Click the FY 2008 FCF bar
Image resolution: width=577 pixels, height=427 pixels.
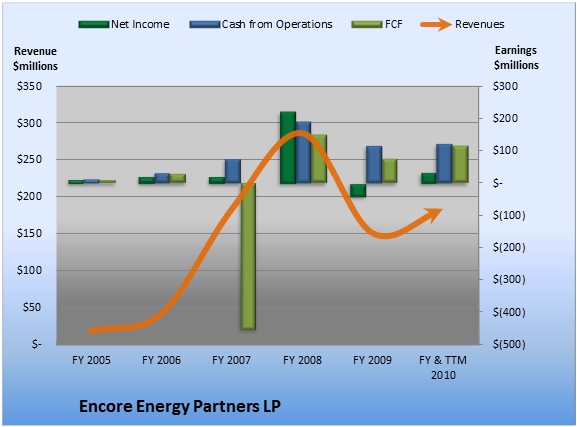click(319, 159)
